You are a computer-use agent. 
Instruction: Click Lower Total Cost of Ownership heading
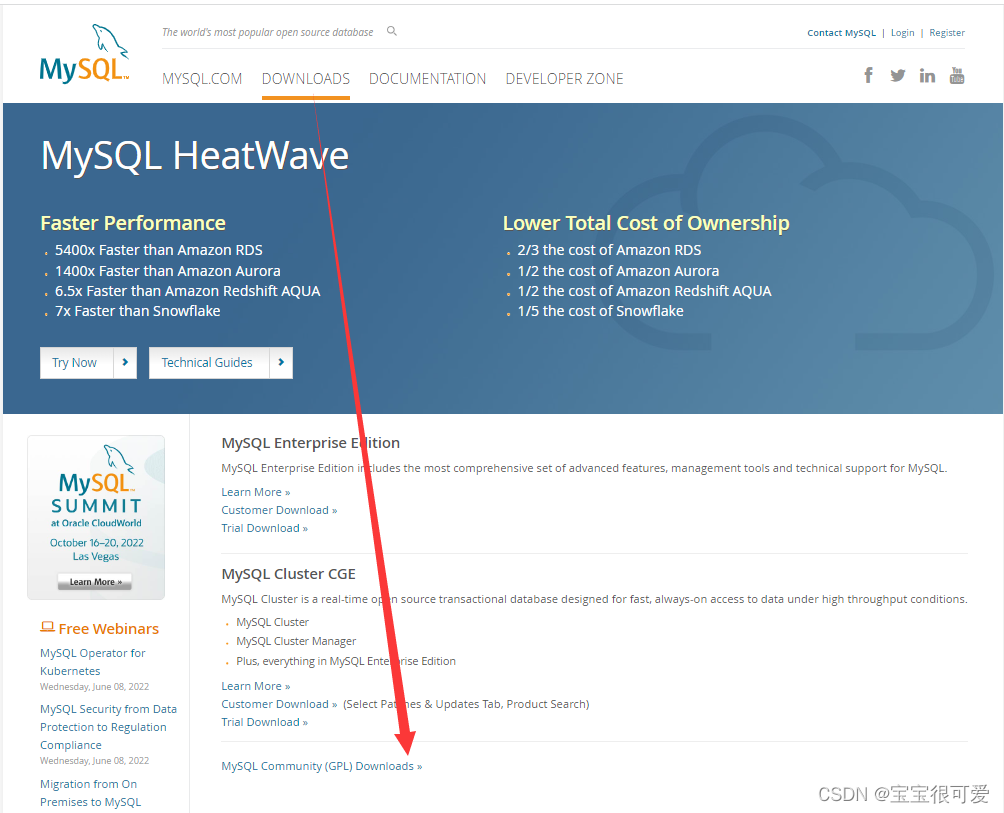coord(645,223)
